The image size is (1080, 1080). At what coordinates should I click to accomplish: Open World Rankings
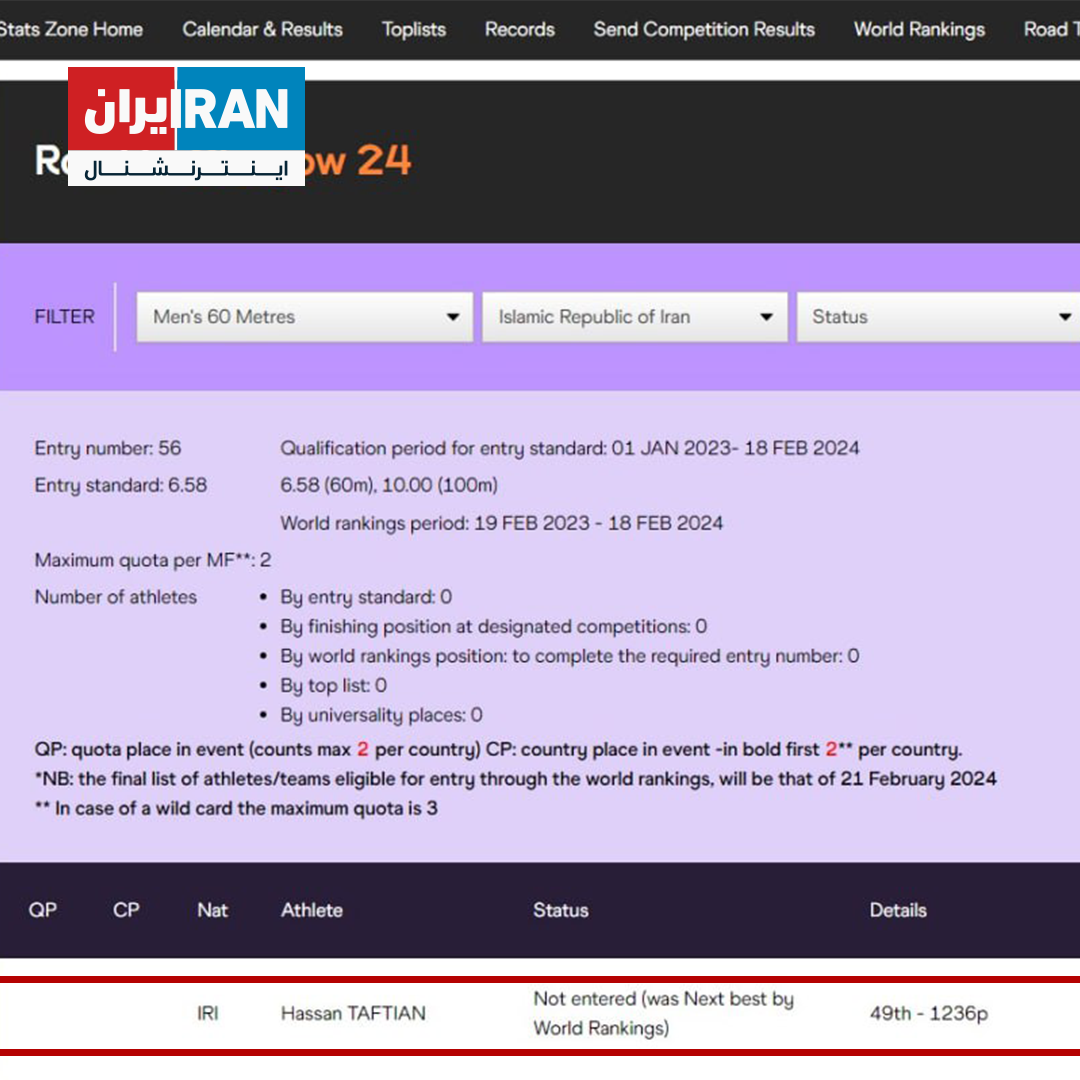tap(918, 29)
